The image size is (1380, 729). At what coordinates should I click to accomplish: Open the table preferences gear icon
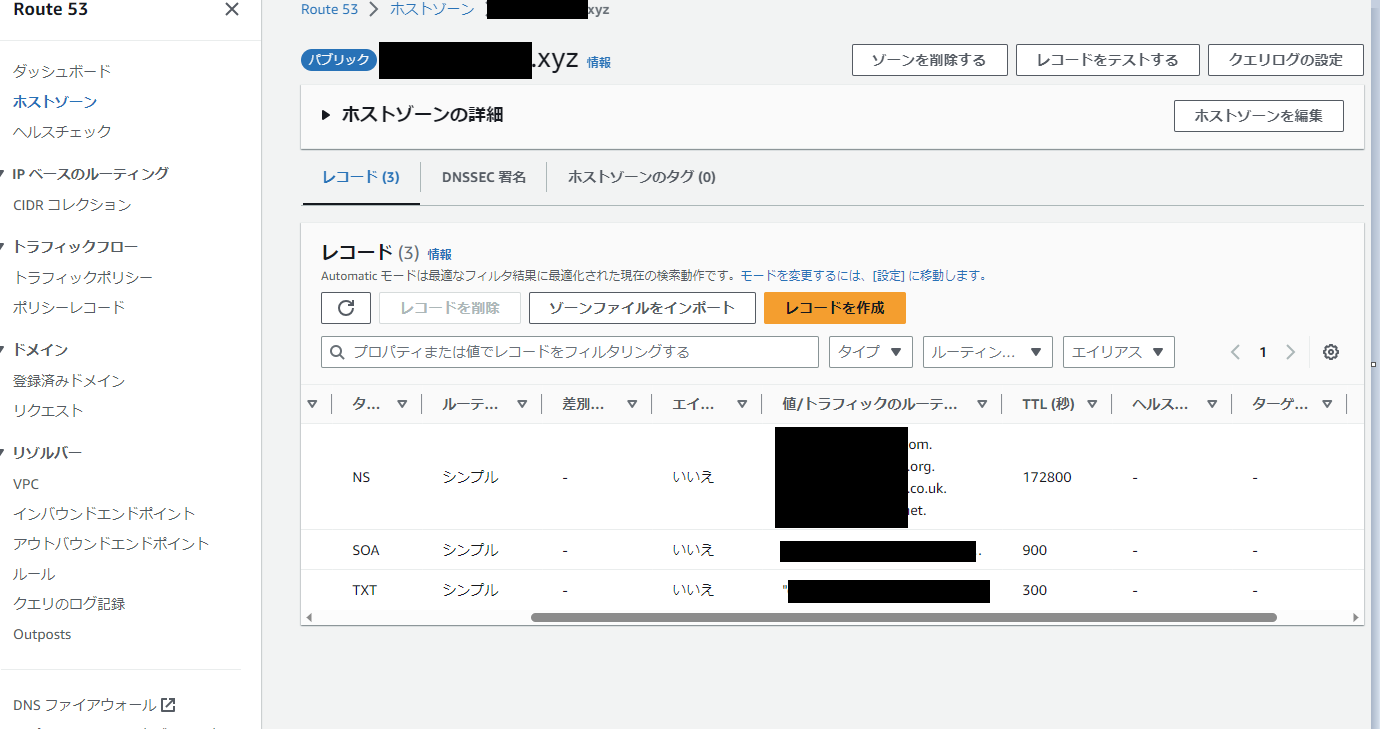[1330, 352]
